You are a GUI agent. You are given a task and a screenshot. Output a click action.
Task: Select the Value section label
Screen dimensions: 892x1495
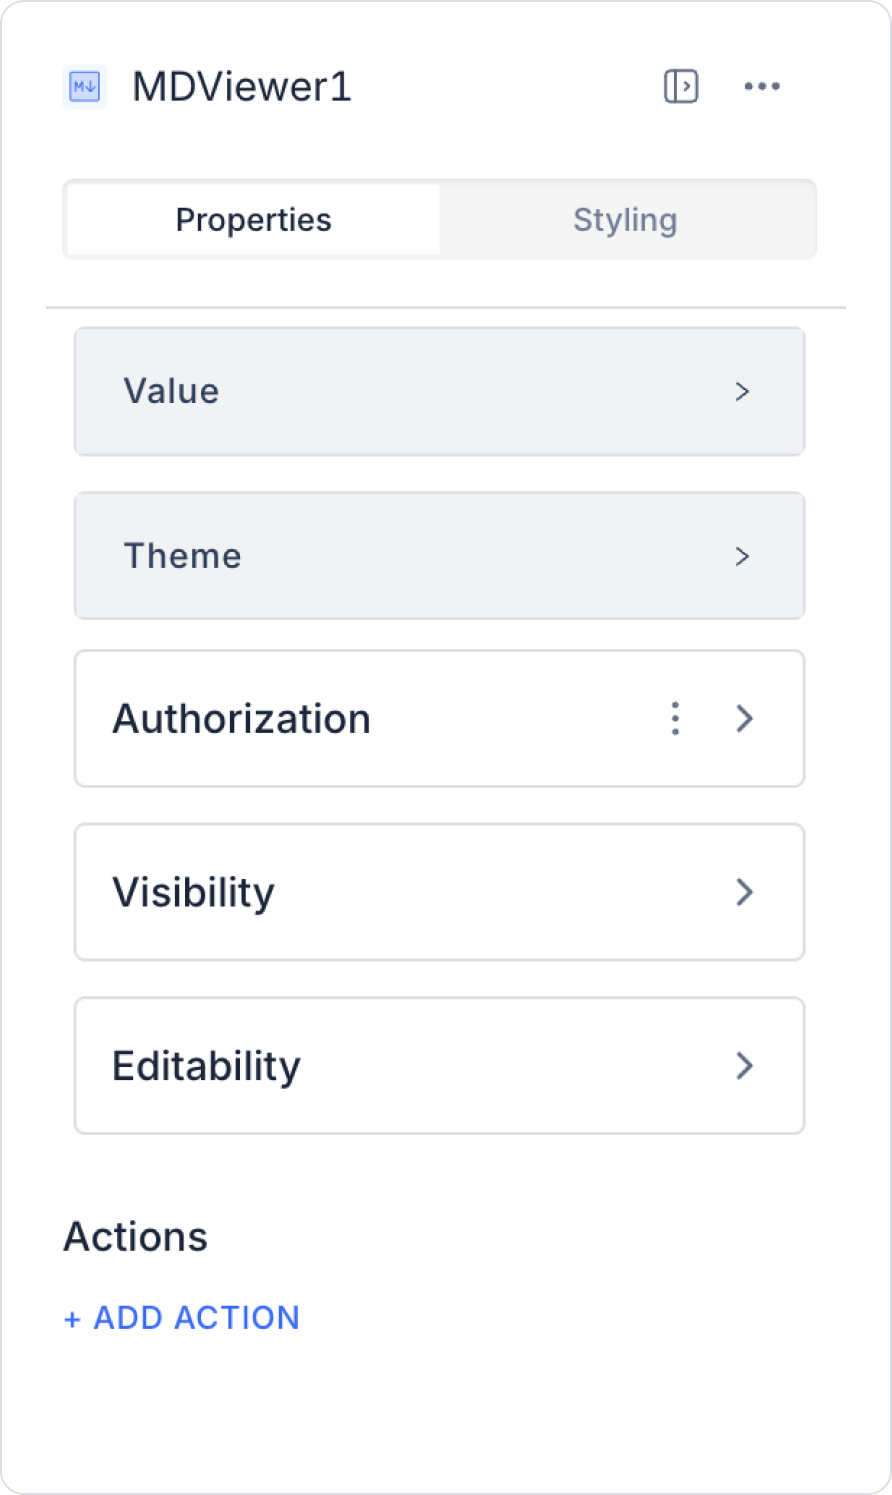pos(171,392)
